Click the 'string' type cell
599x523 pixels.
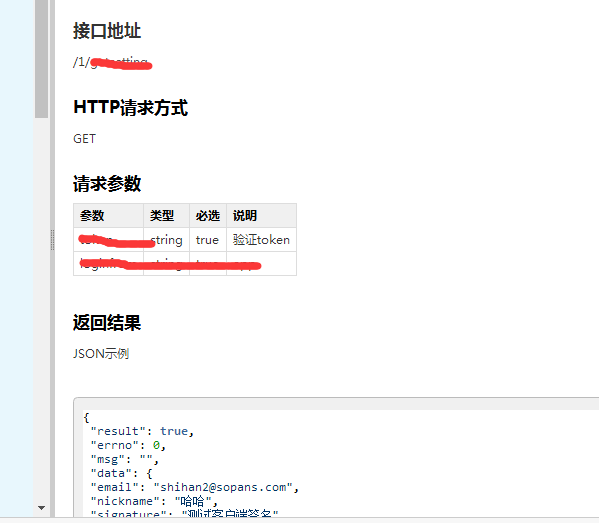[x=167, y=240]
